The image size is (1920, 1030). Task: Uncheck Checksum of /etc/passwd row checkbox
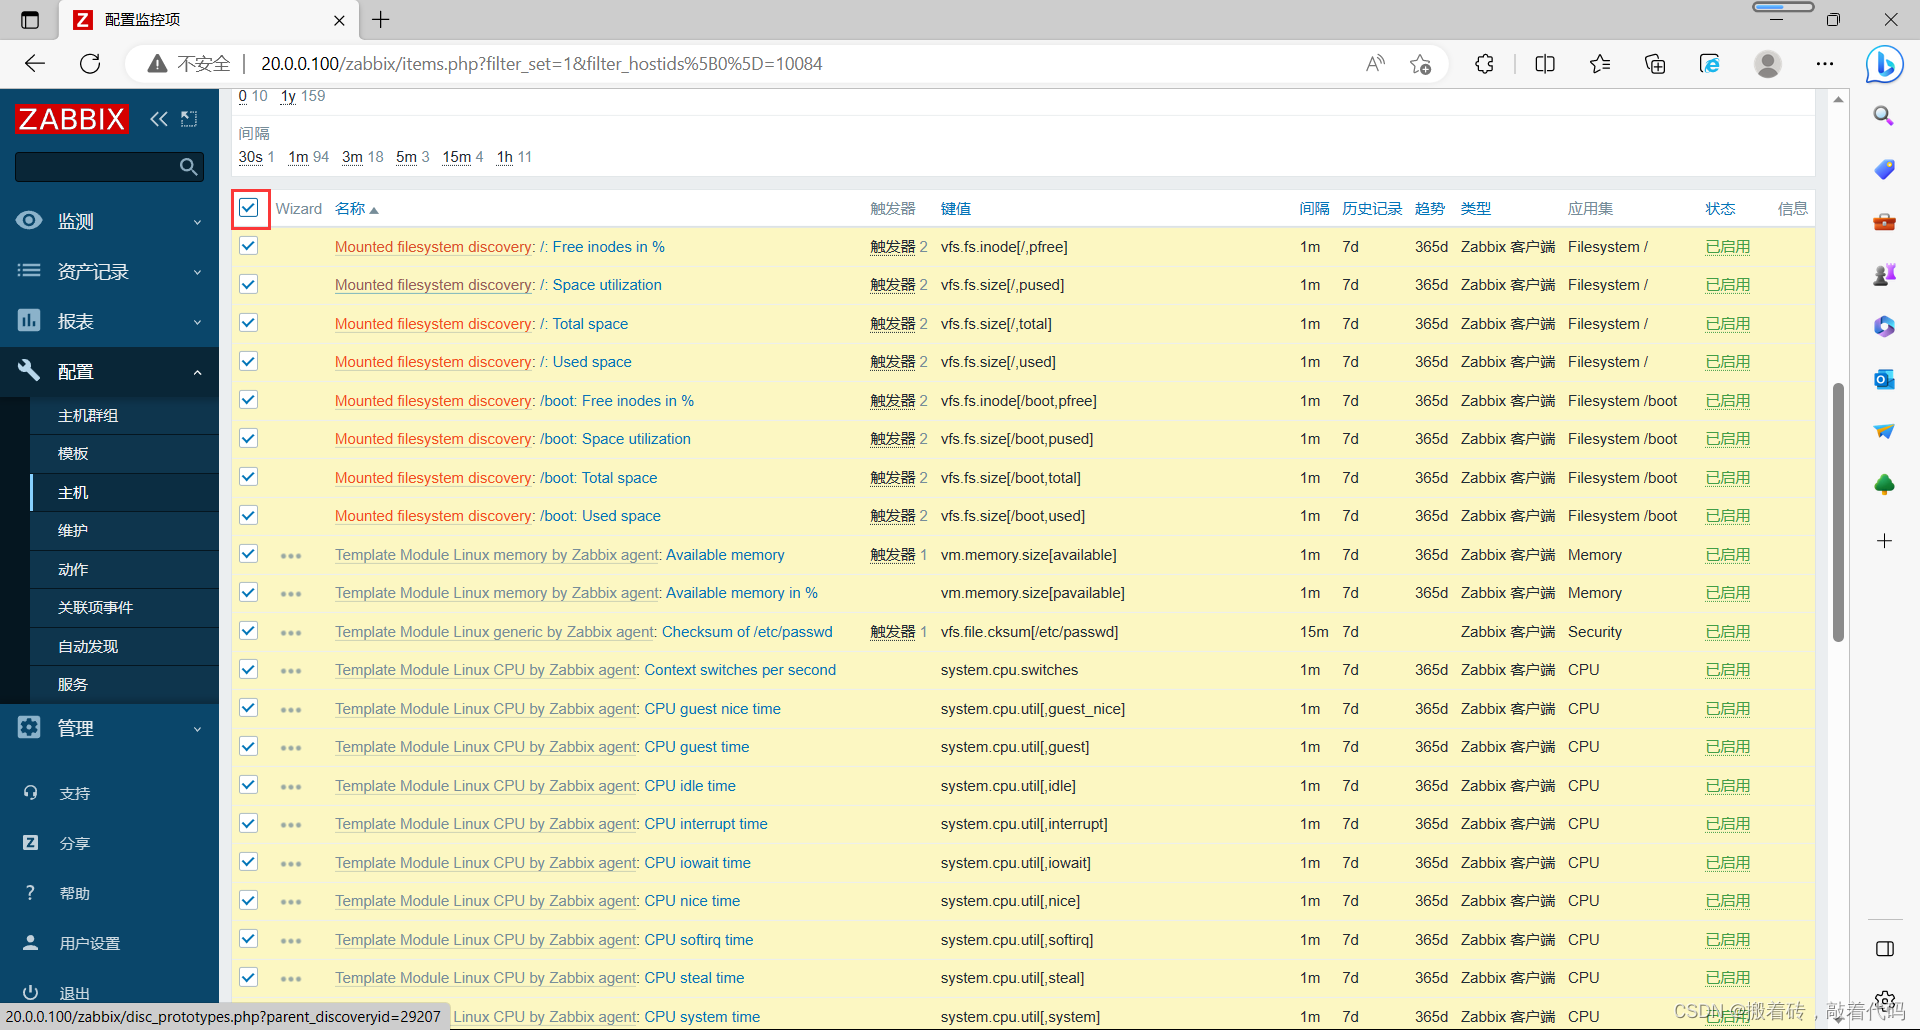coord(249,631)
